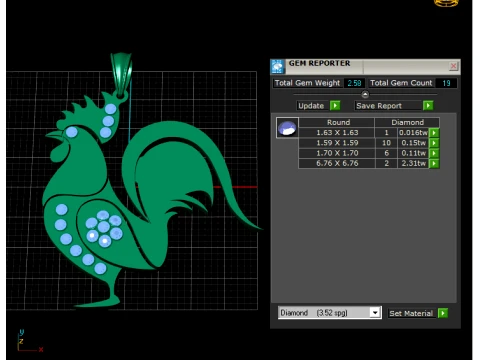
Task: Click the Total Gem Count value 19
Action: (x=446, y=83)
